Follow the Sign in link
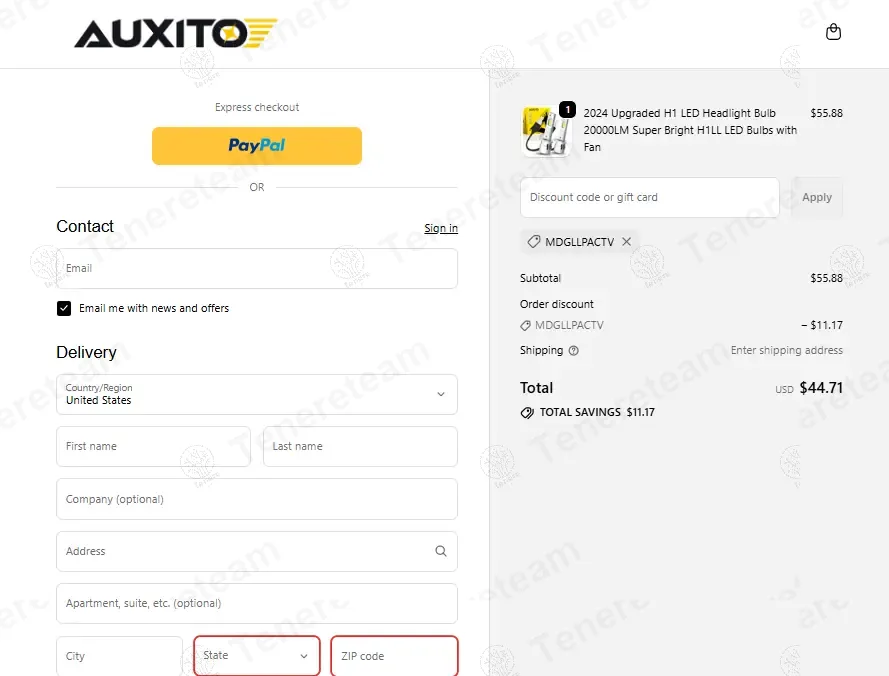The image size is (889, 676). click(441, 228)
